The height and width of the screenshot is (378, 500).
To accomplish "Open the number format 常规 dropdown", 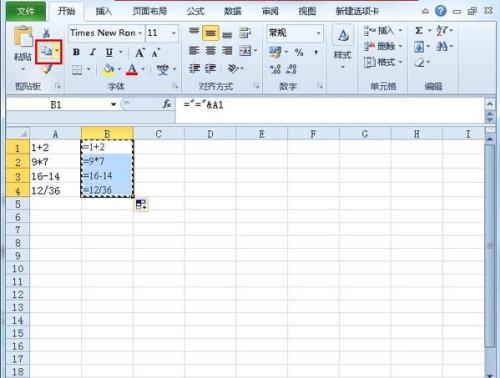I will [318, 33].
